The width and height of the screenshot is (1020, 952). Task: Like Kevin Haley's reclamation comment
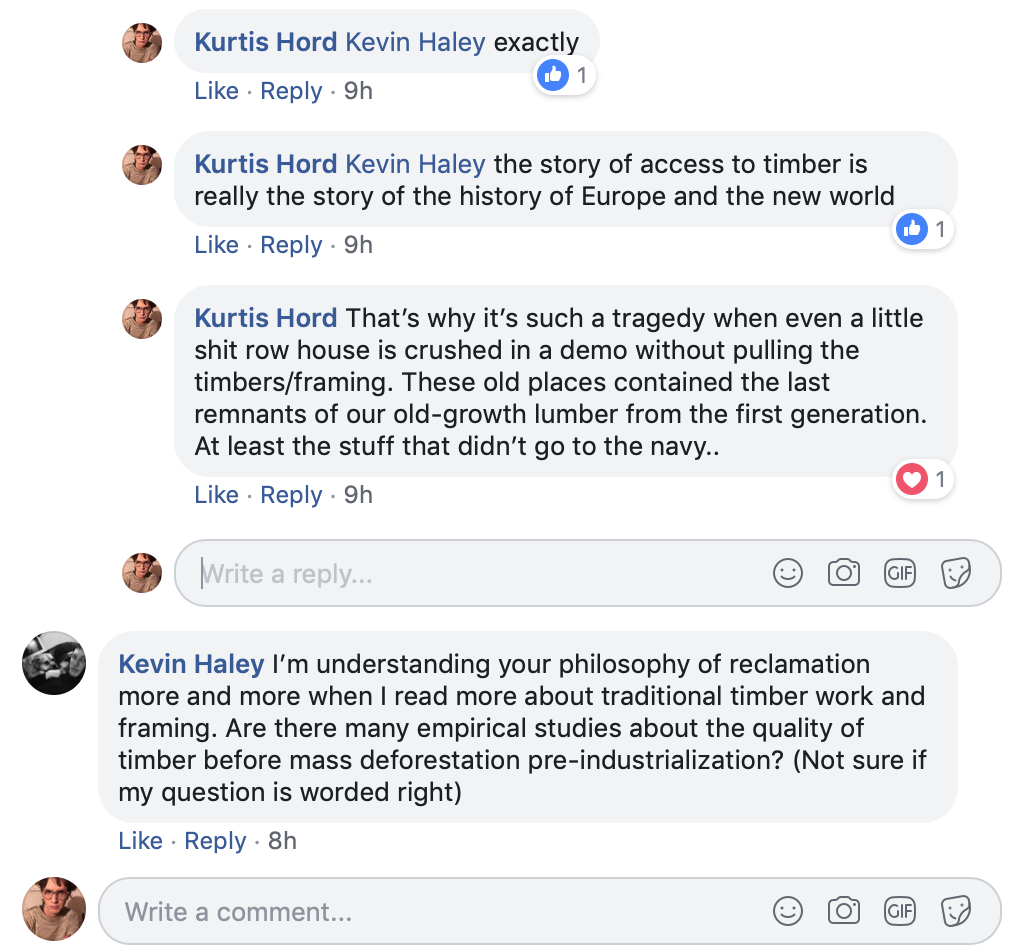[140, 841]
